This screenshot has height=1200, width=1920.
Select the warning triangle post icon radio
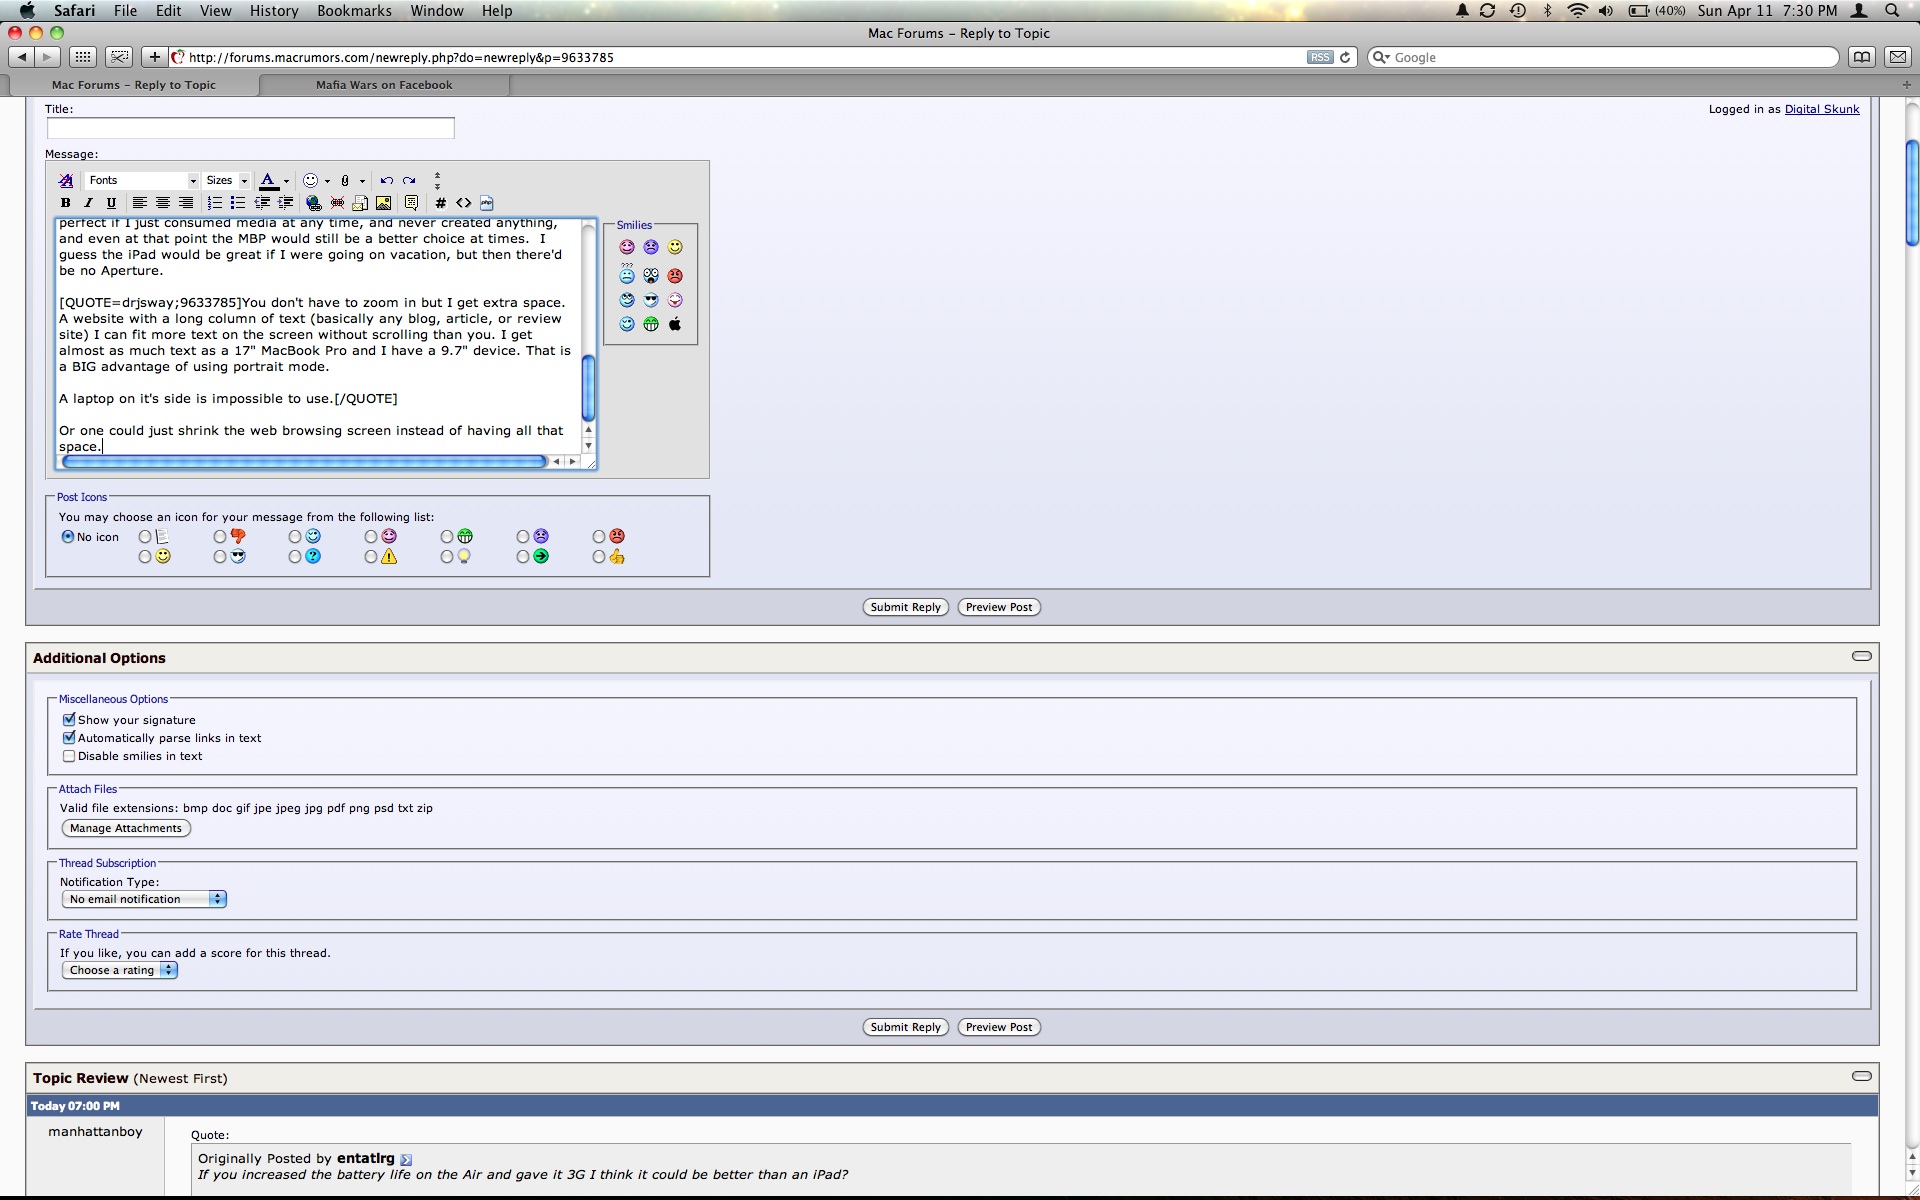point(371,557)
